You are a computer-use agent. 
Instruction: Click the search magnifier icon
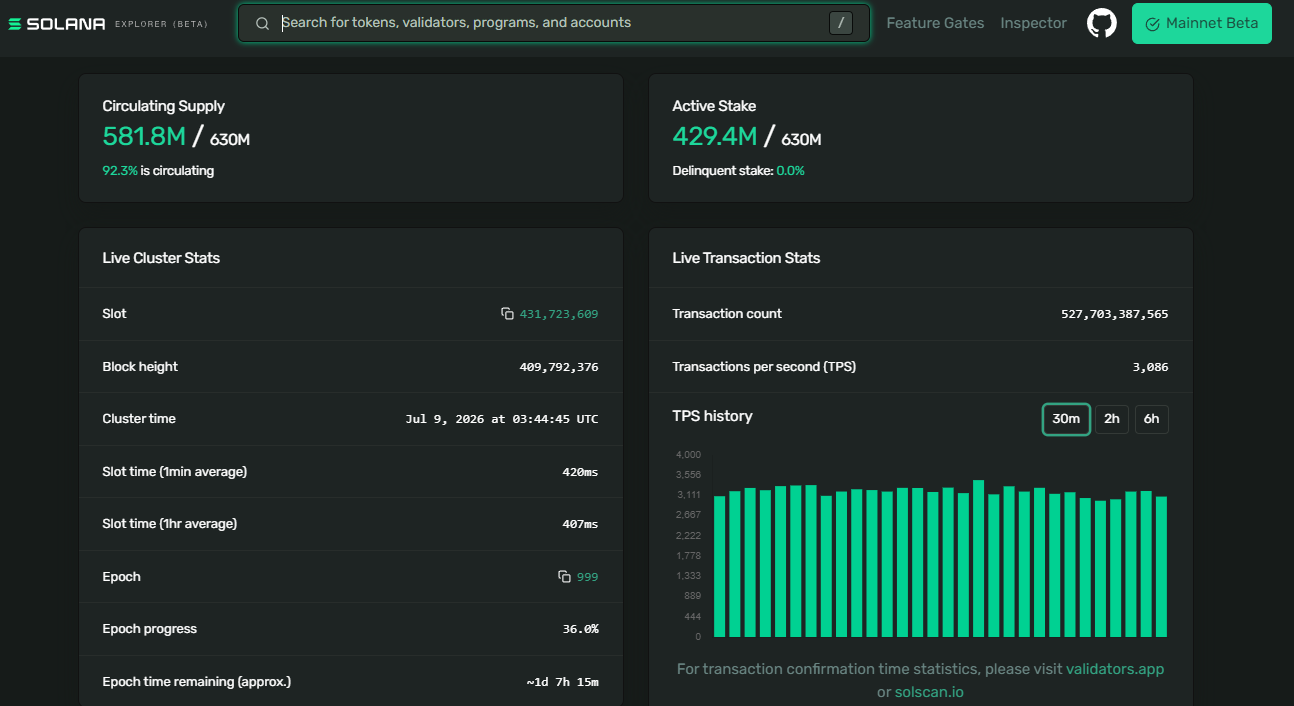[x=262, y=23]
